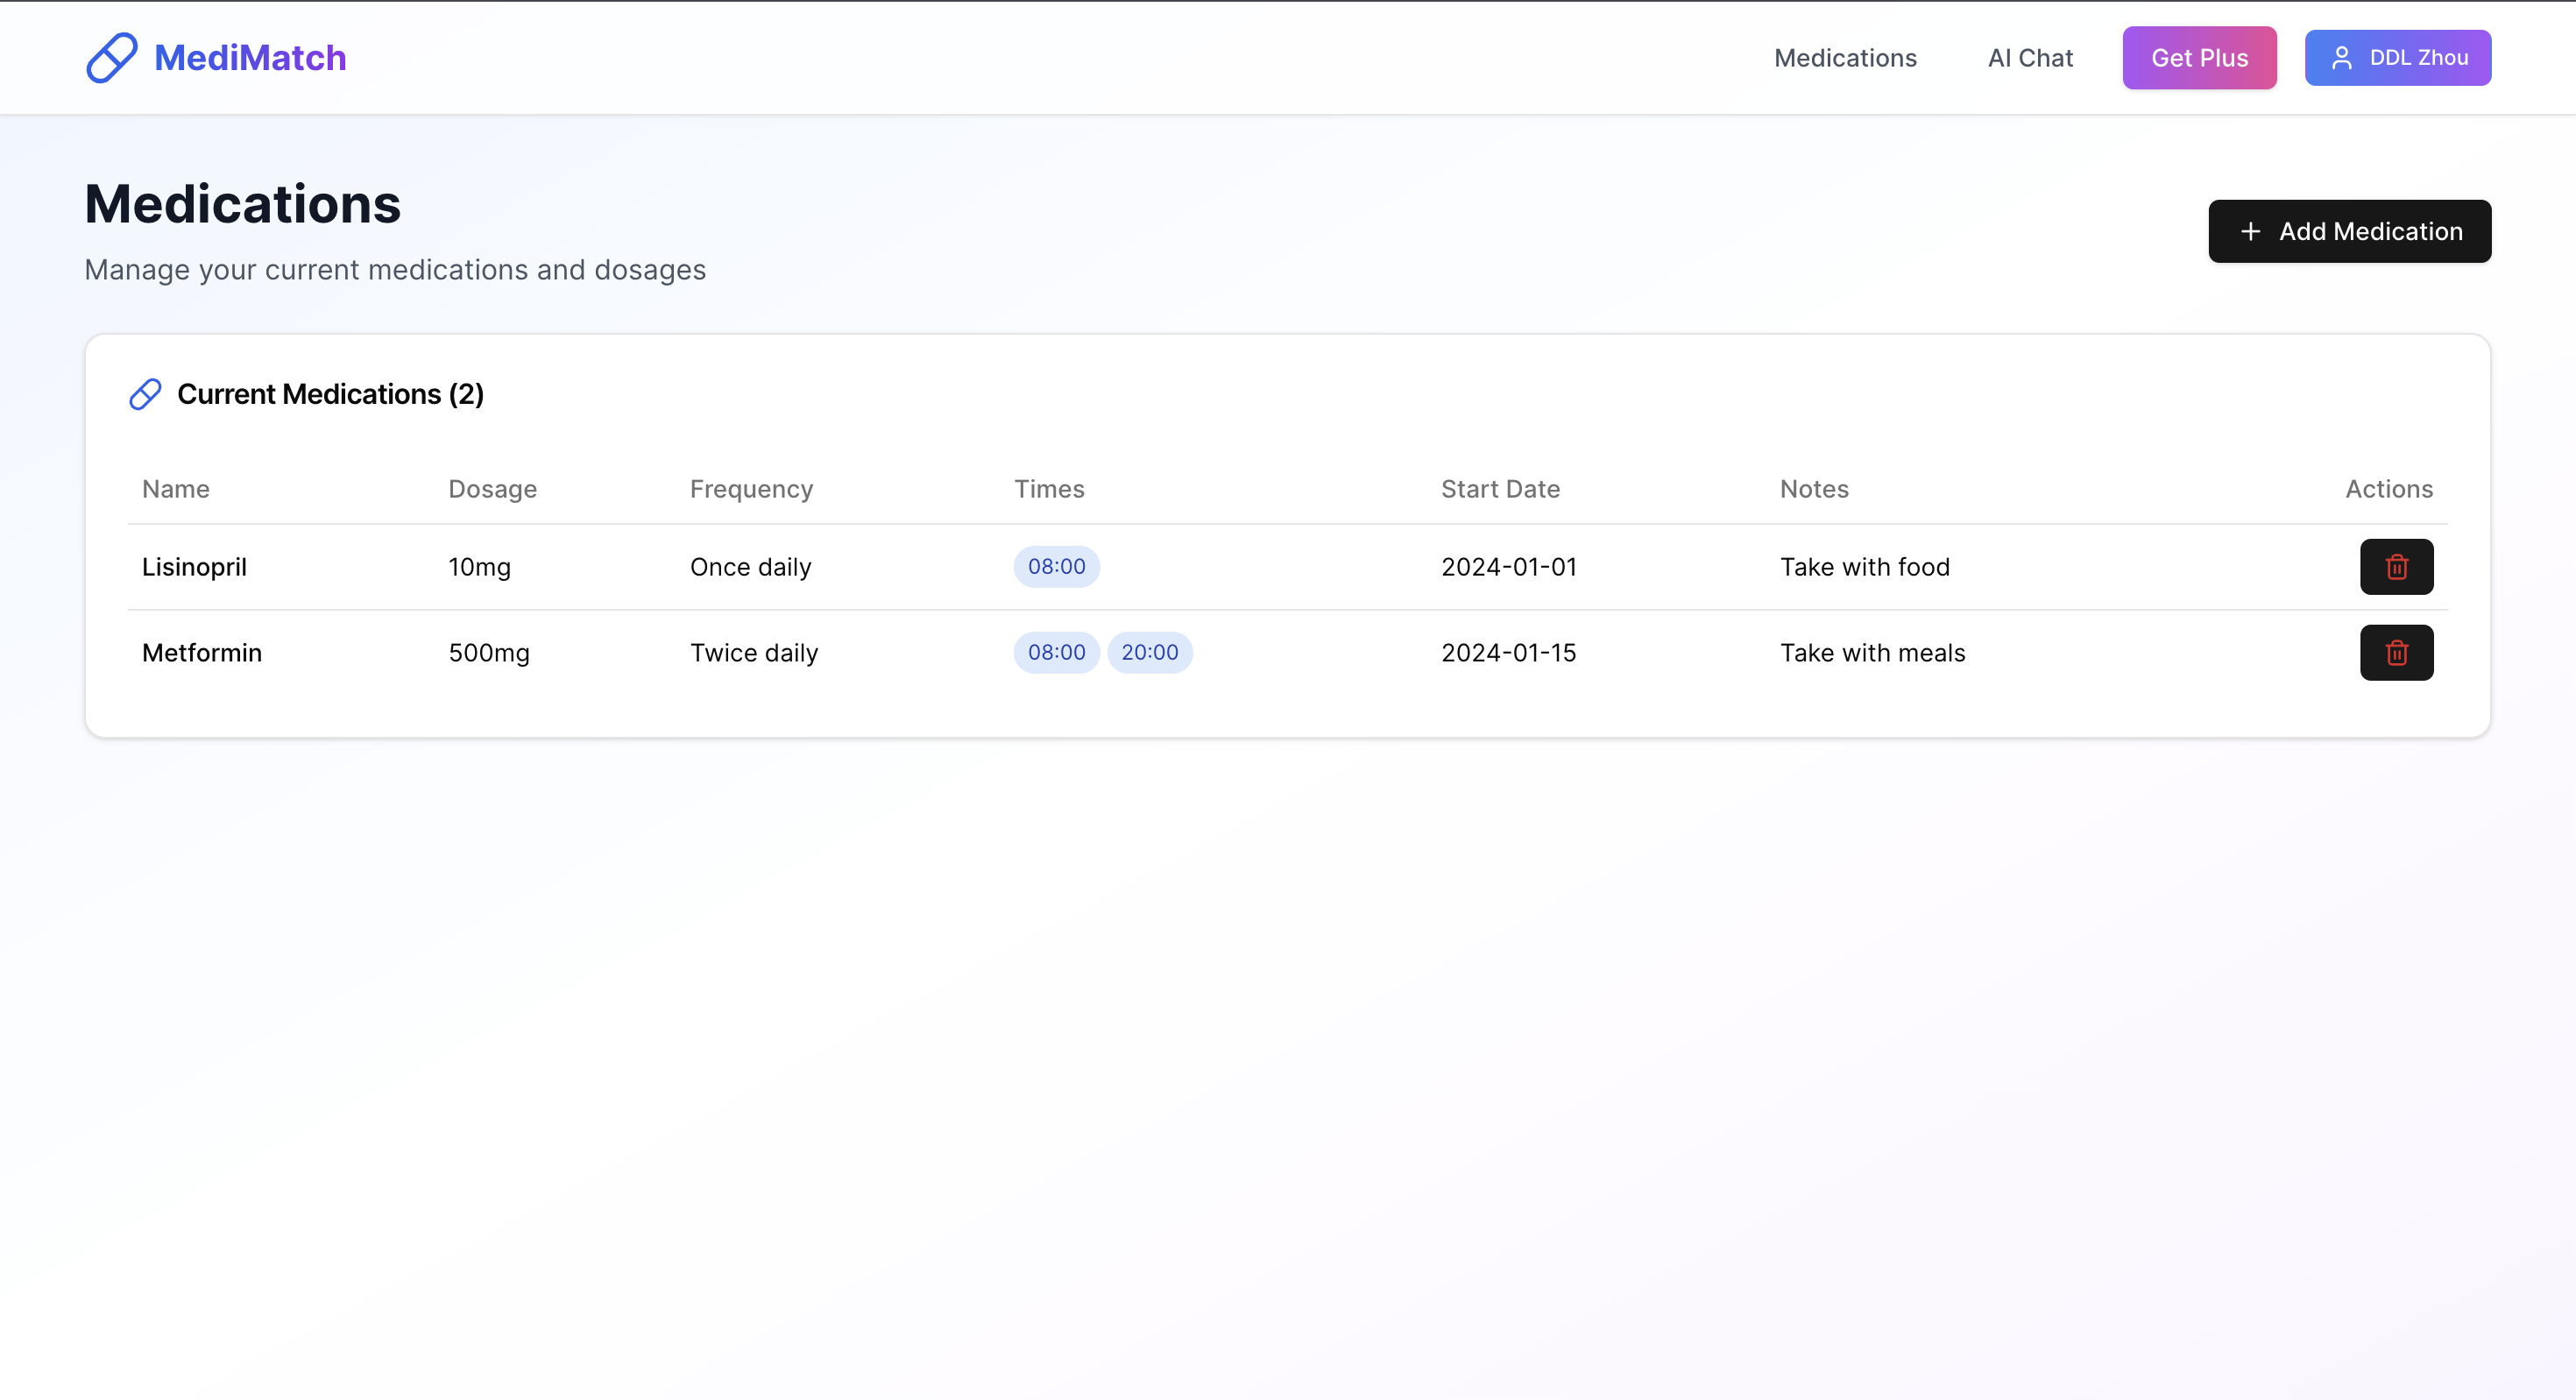Click the Get Plus upgrade button
Image resolution: width=2576 pixels, height=1400 pixels.
pos(2199,58)
